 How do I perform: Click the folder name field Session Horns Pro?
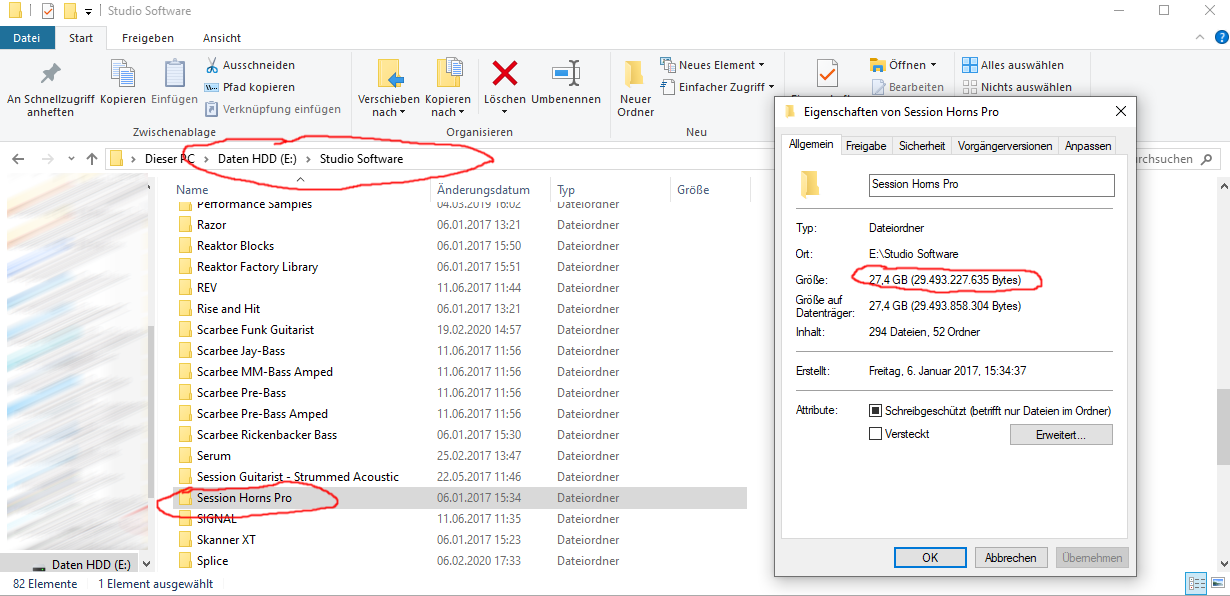991,185
